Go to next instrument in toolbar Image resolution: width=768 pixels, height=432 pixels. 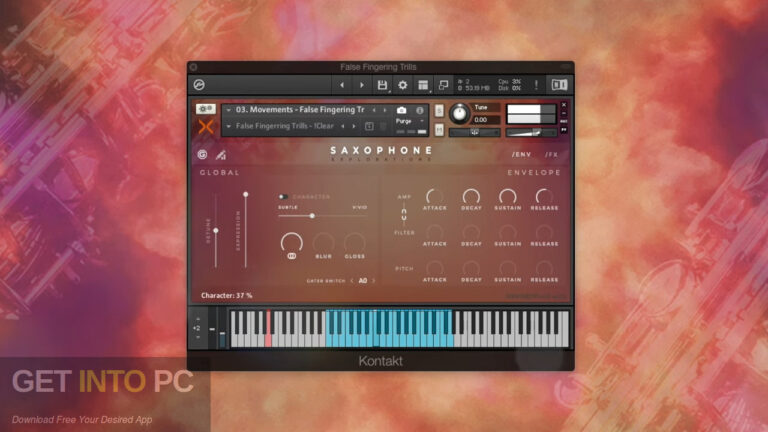[362, 85]
